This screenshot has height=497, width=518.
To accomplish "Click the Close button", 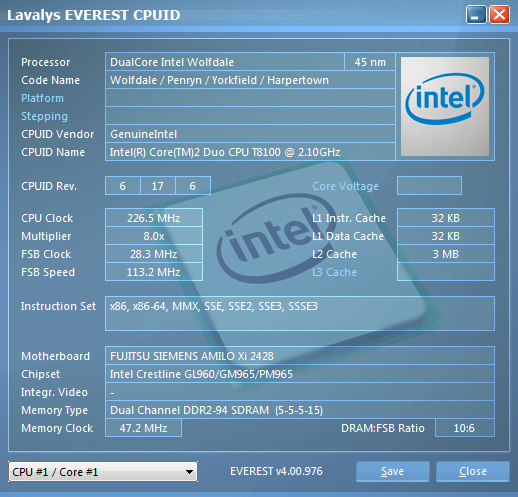I will 473,471.
